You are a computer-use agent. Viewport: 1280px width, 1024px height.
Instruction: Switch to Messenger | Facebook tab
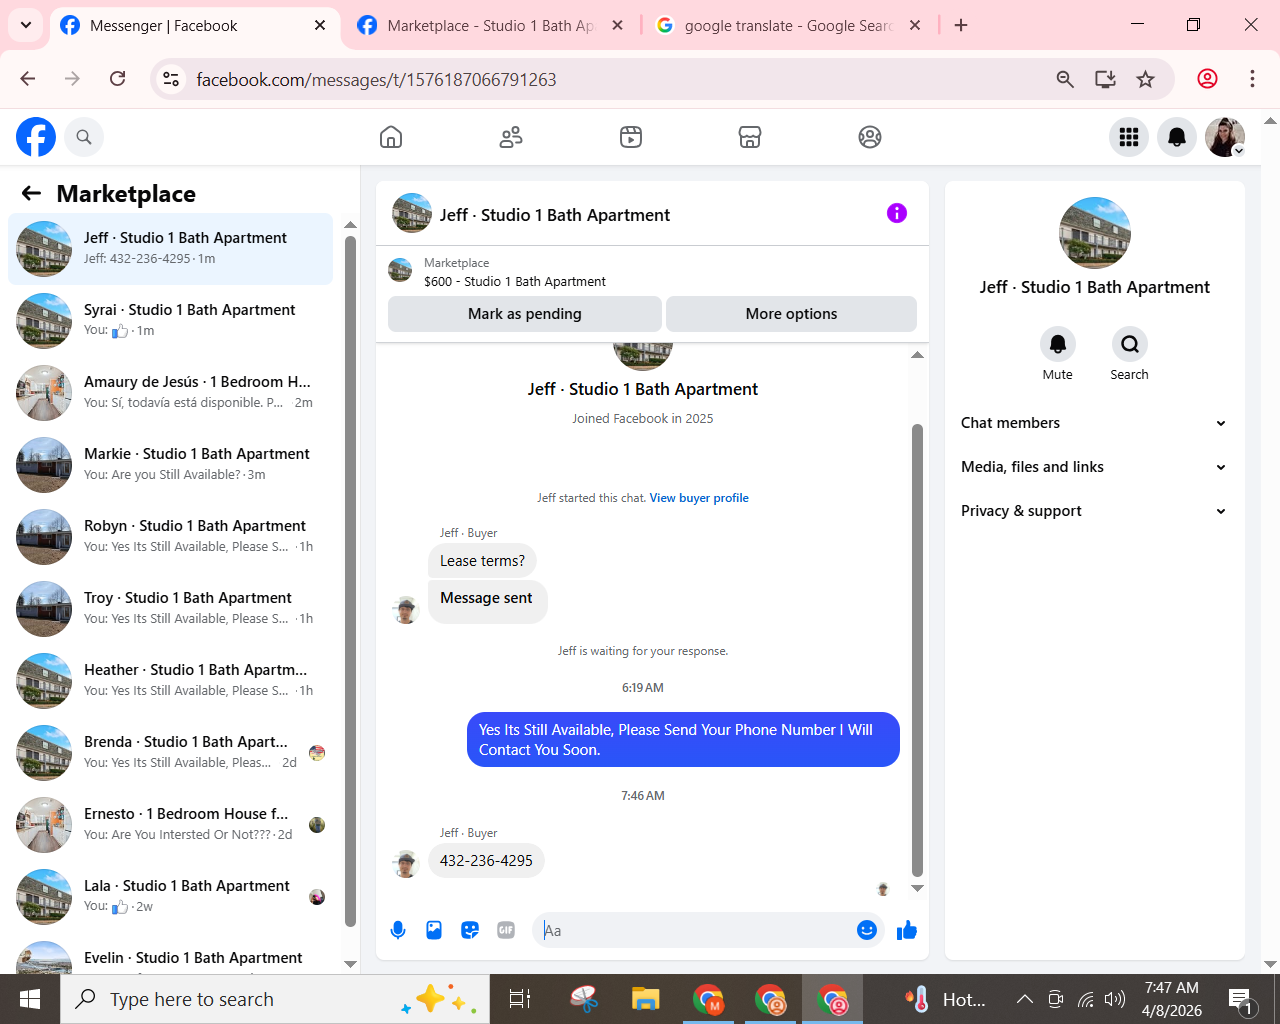pos(190,25)
